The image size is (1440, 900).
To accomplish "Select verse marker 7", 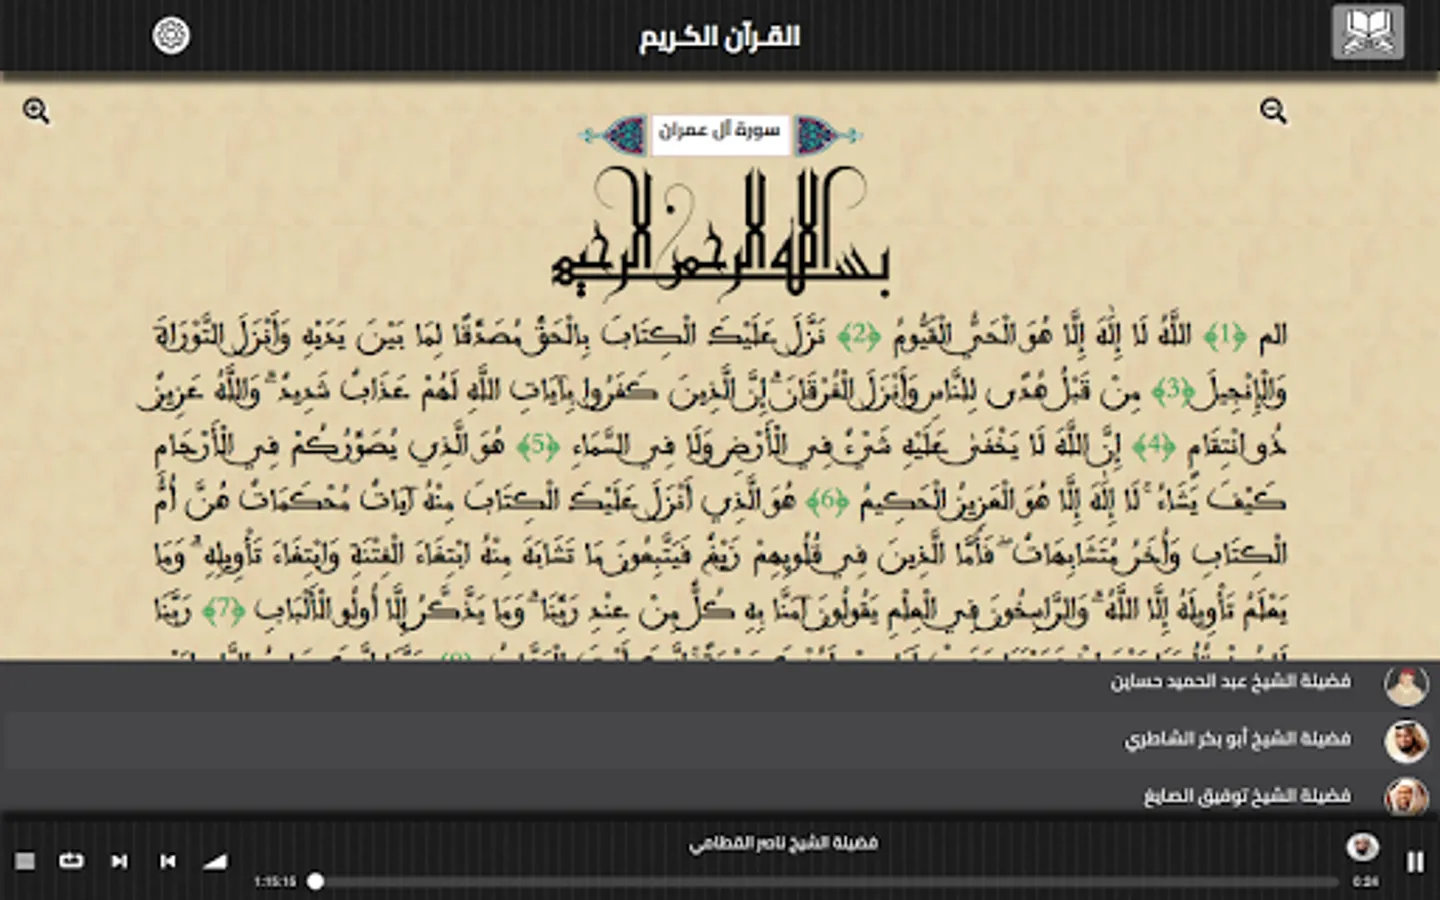I will (x=223, y=609).
